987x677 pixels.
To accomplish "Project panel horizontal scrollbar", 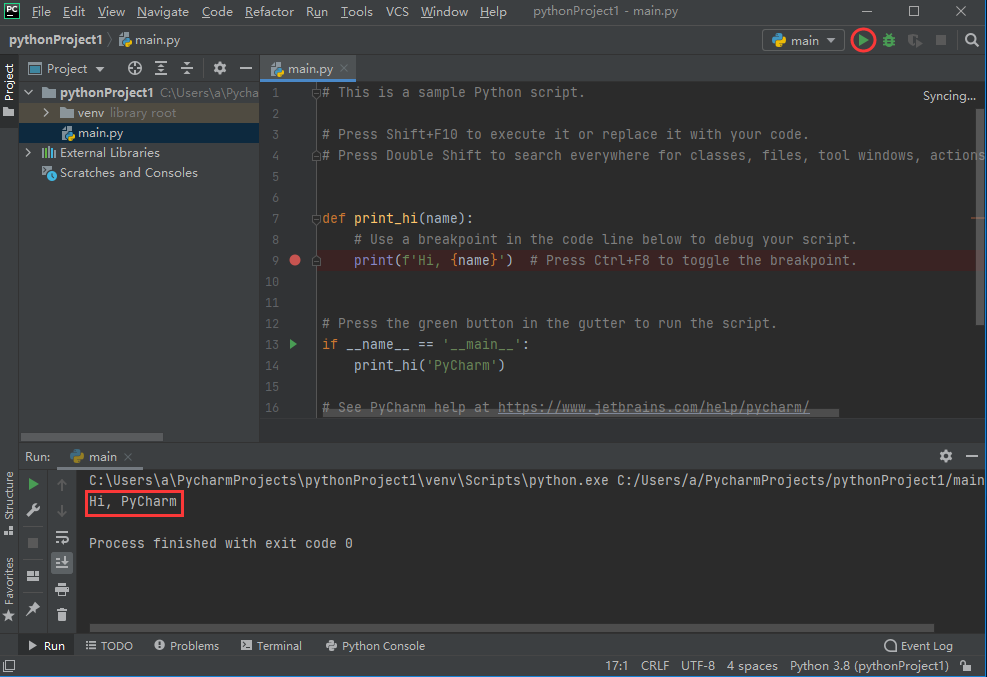I will 92,437.
